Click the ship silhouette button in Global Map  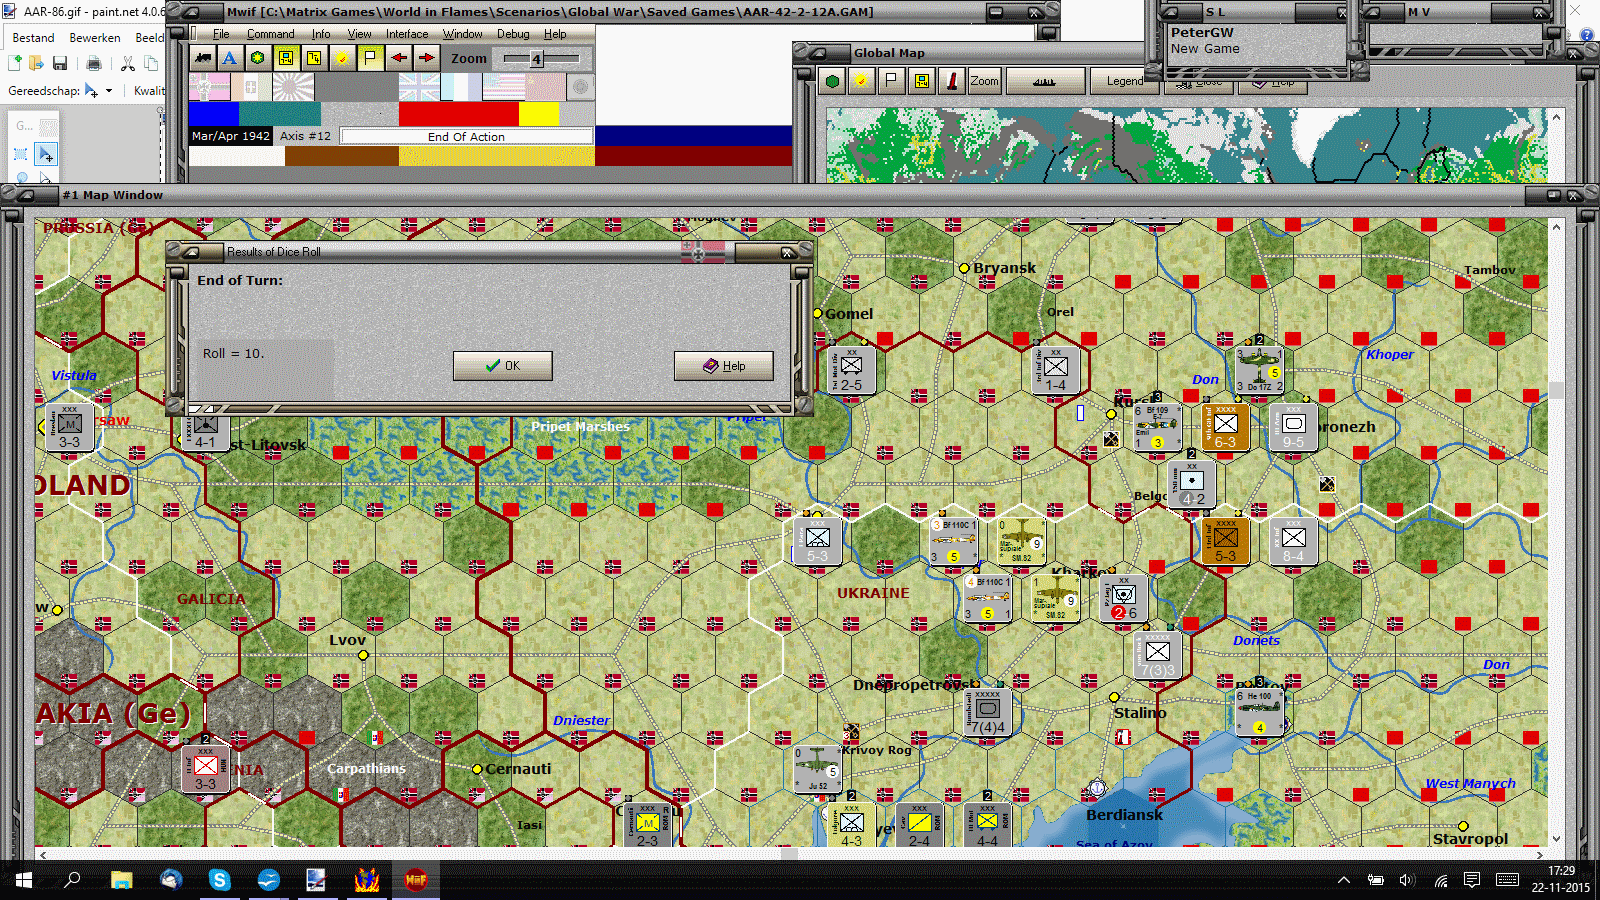point(1044,82)
